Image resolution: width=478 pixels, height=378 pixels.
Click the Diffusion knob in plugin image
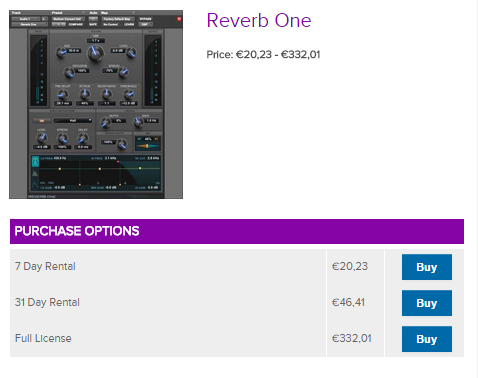69,72
